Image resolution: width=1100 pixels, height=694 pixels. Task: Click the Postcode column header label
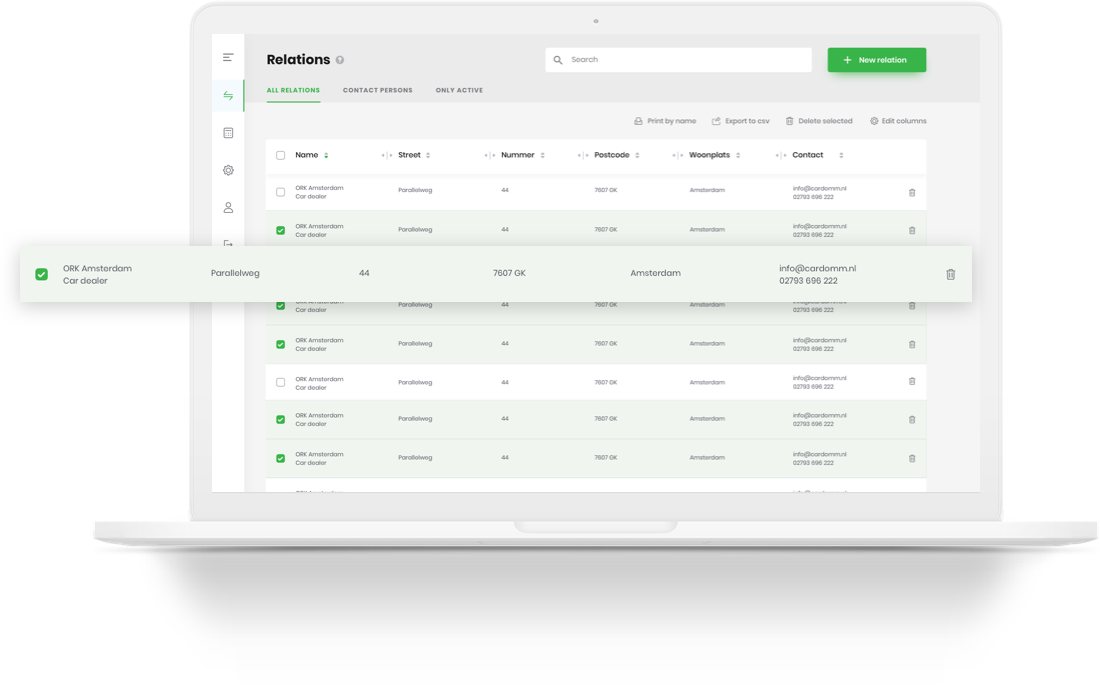point(612,155)
